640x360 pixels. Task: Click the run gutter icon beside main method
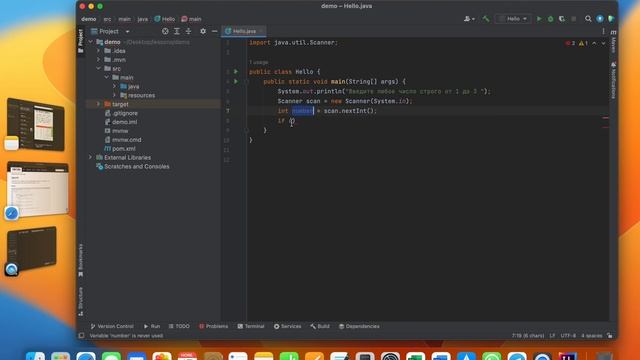click(236, 81)
